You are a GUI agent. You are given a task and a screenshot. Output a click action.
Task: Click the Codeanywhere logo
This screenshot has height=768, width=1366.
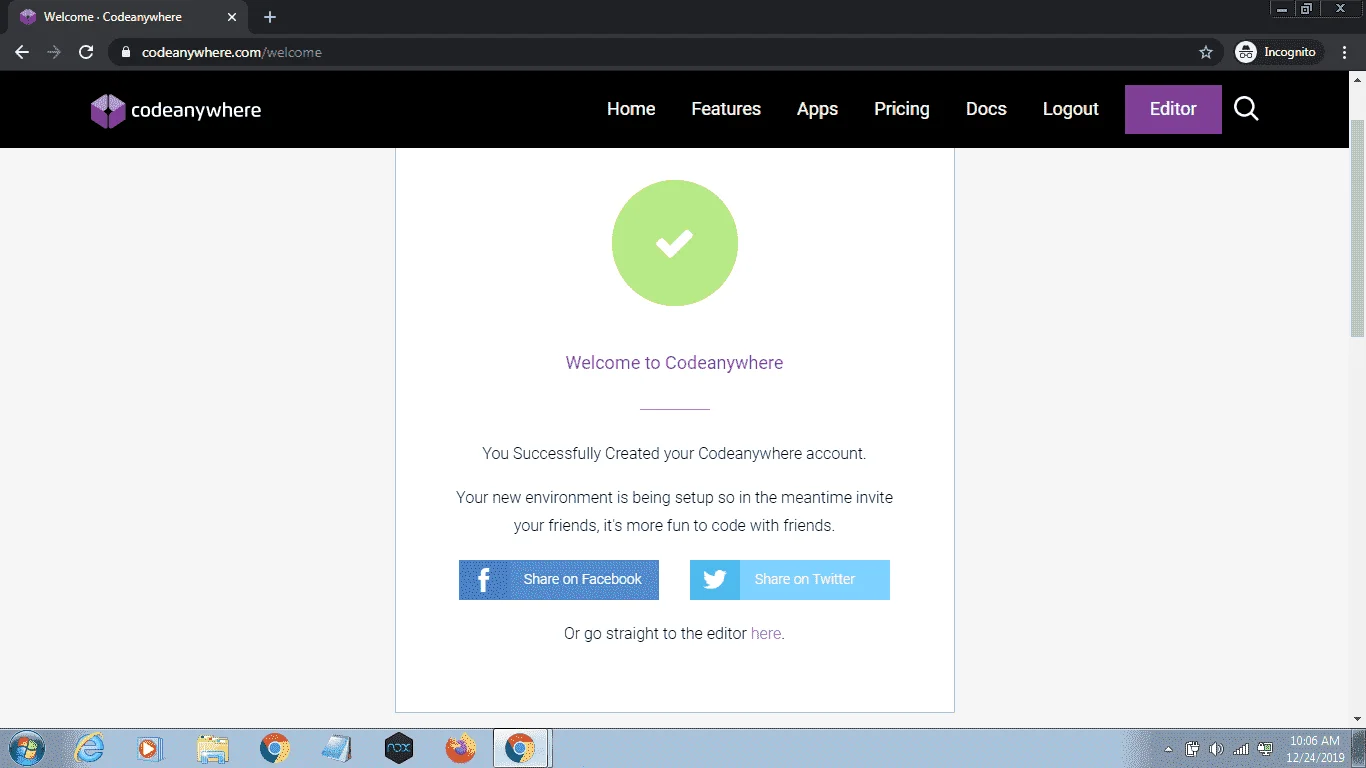click(176, 111)
